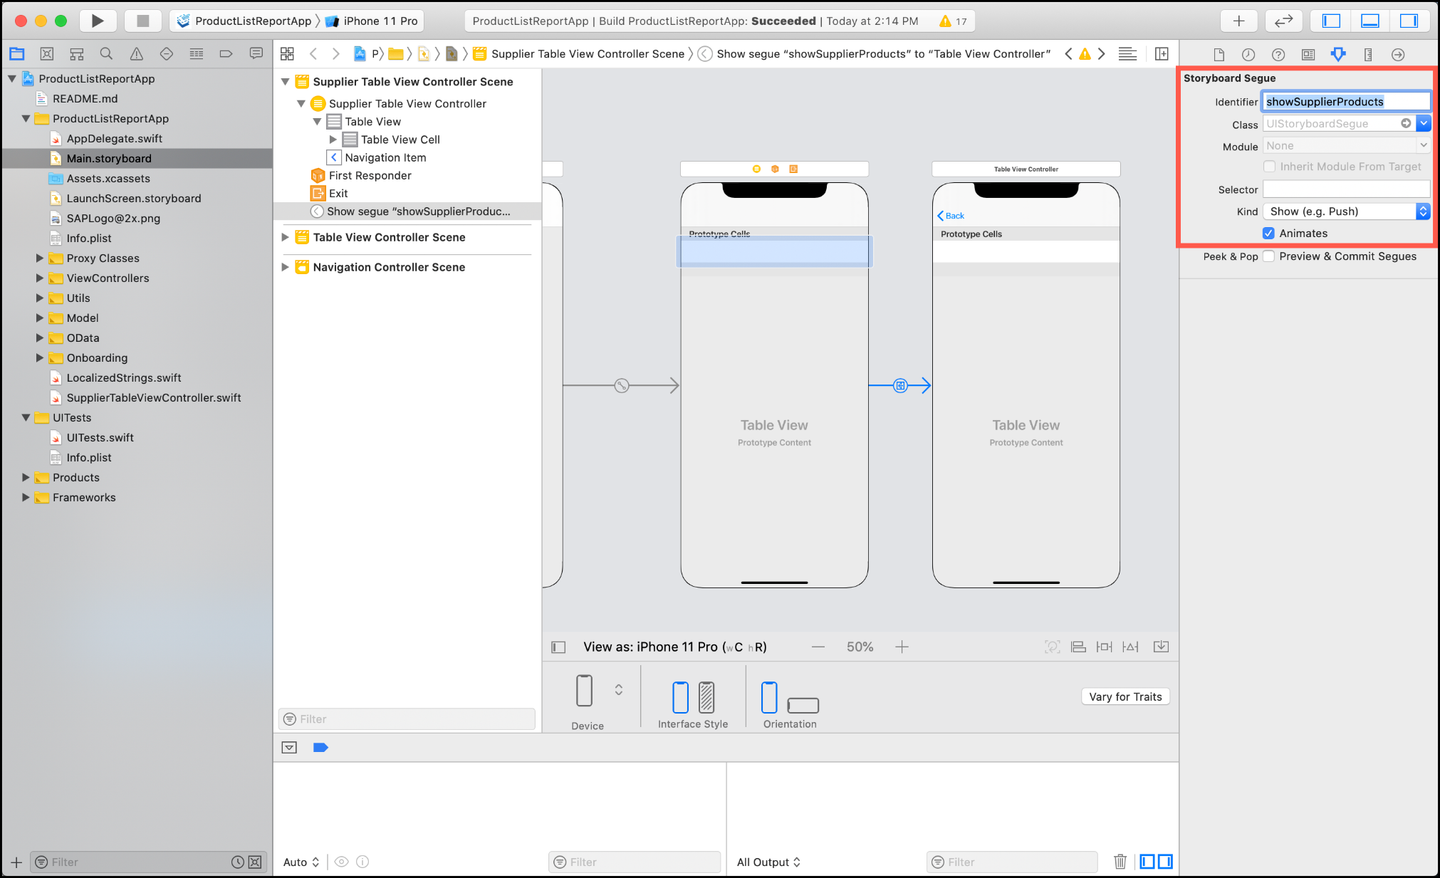Image resolution: width=1440 pixels, height=878 pixels.
Task: Hide the left Navigator panel
Action: click(x=1331, y=20)
